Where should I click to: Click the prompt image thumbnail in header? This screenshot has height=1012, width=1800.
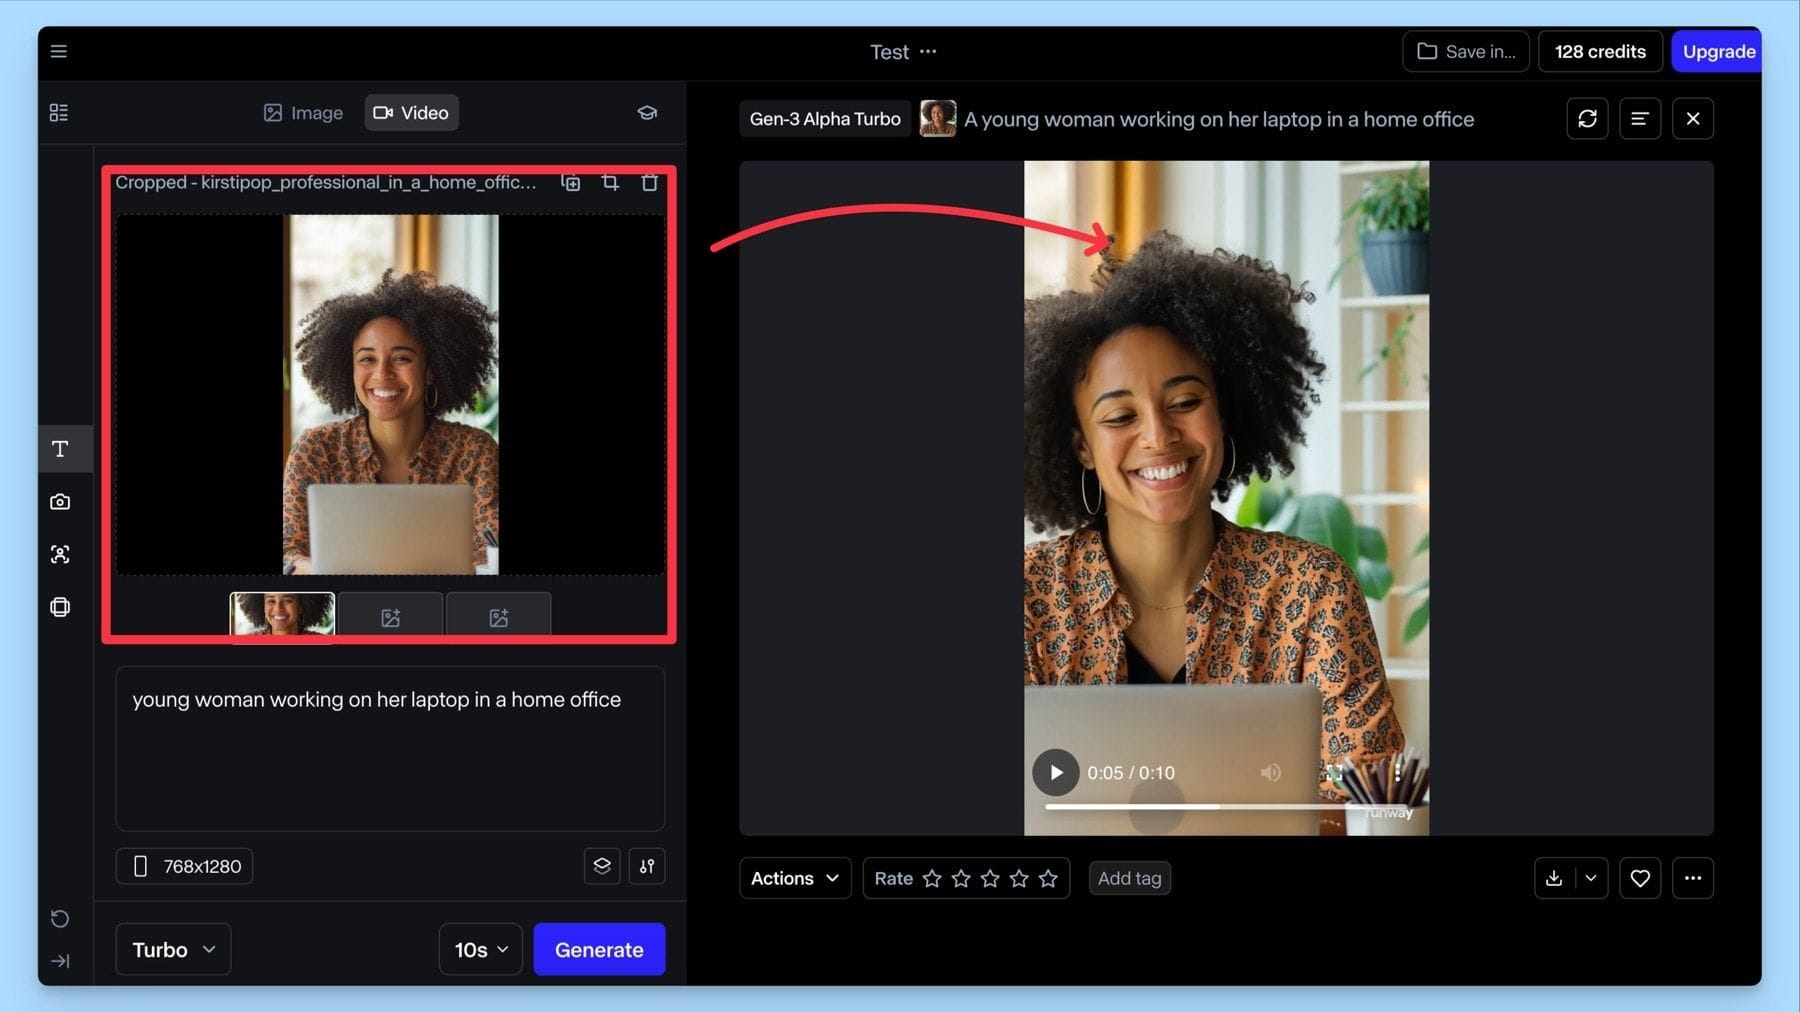(938, 118)
